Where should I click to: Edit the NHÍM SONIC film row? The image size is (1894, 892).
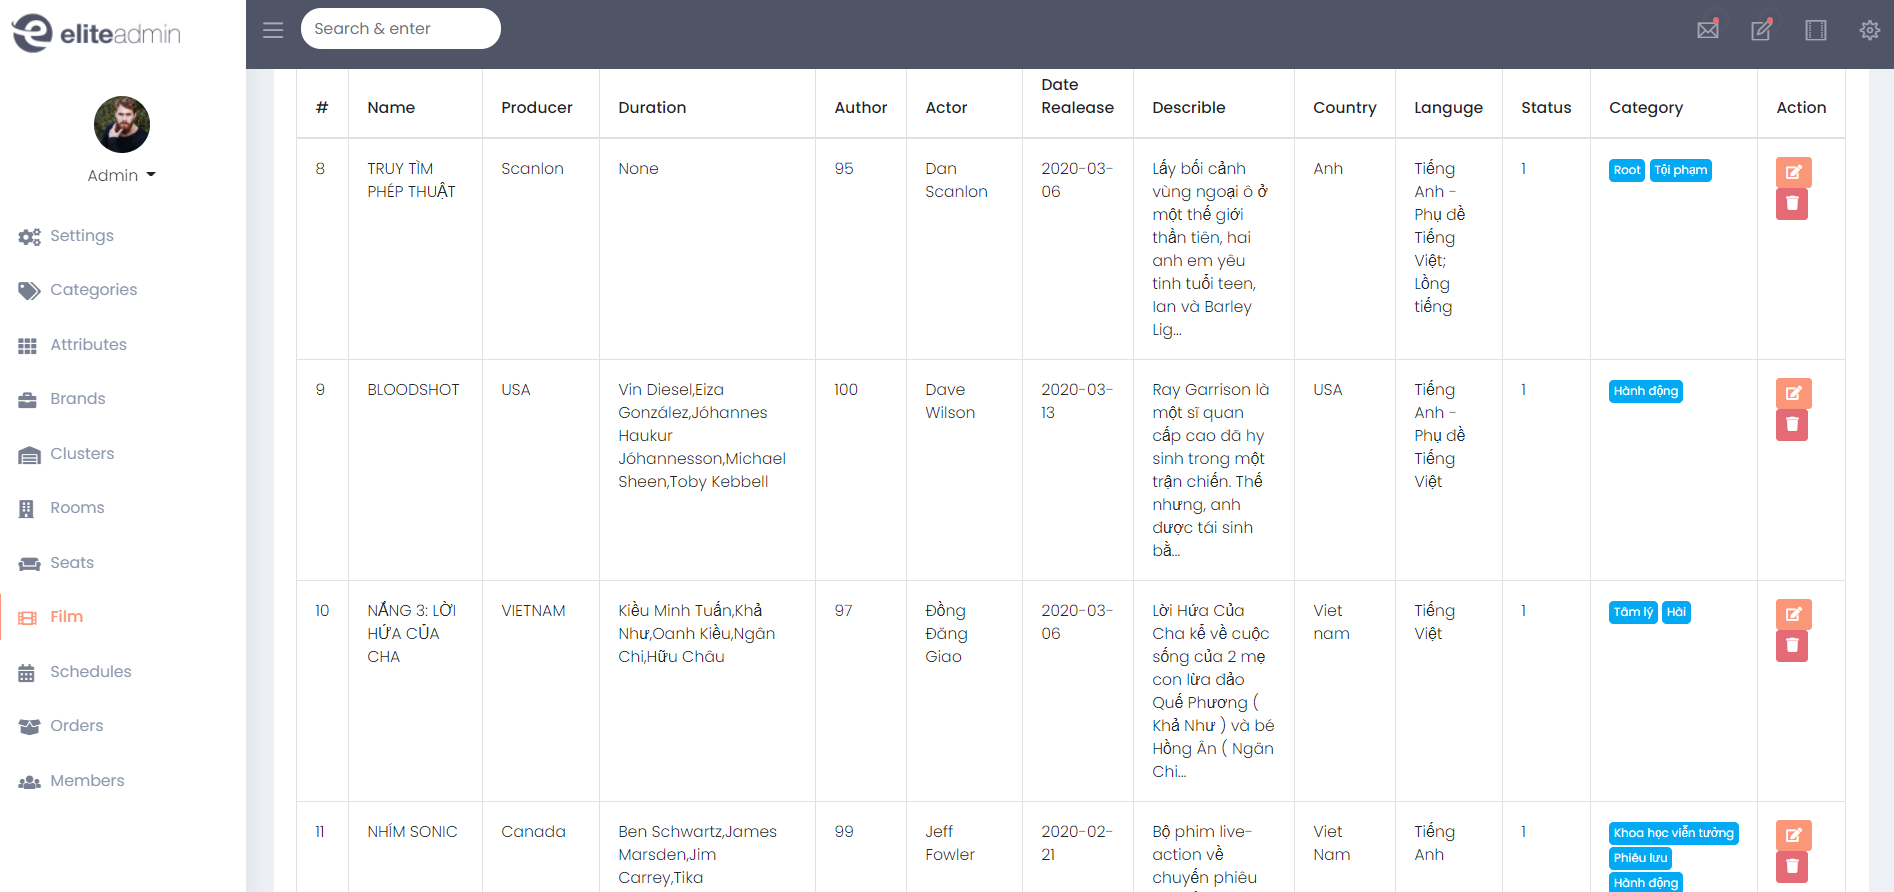[x=1793, y=835]
